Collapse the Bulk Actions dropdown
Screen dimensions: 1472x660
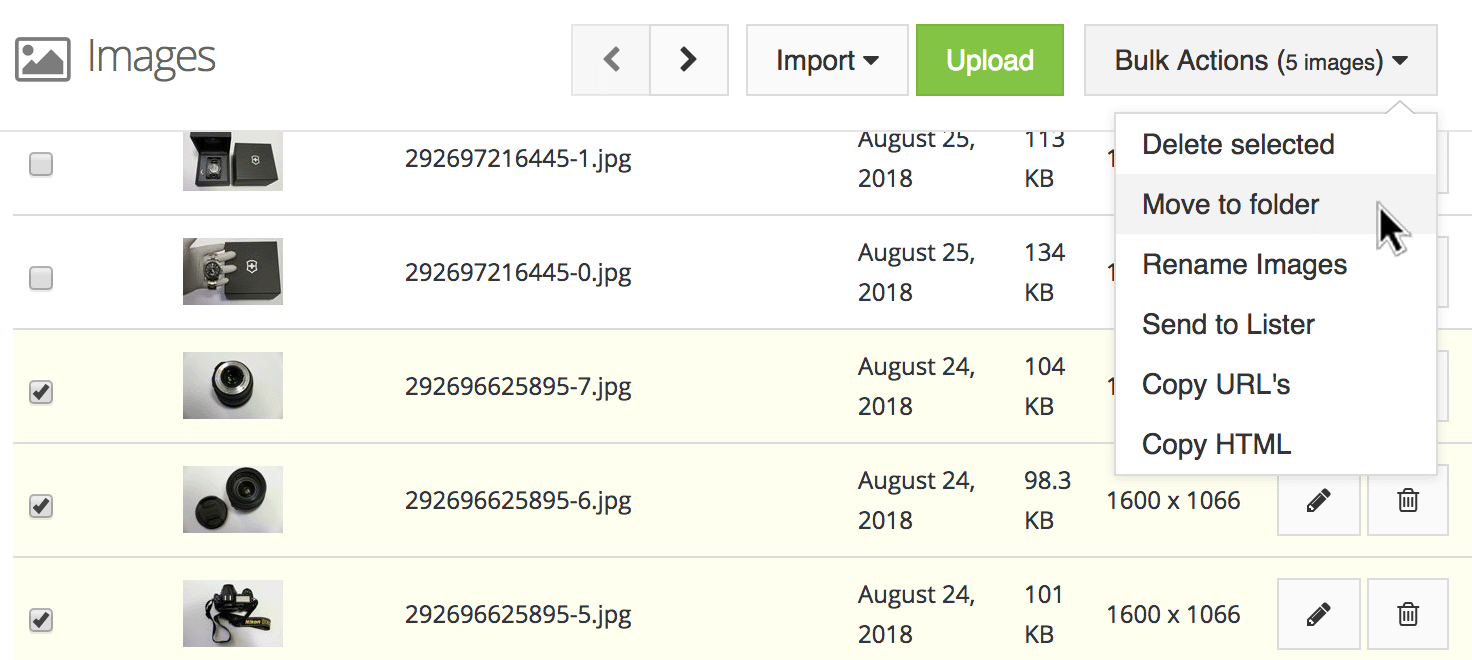click(x=1260, y=60)
